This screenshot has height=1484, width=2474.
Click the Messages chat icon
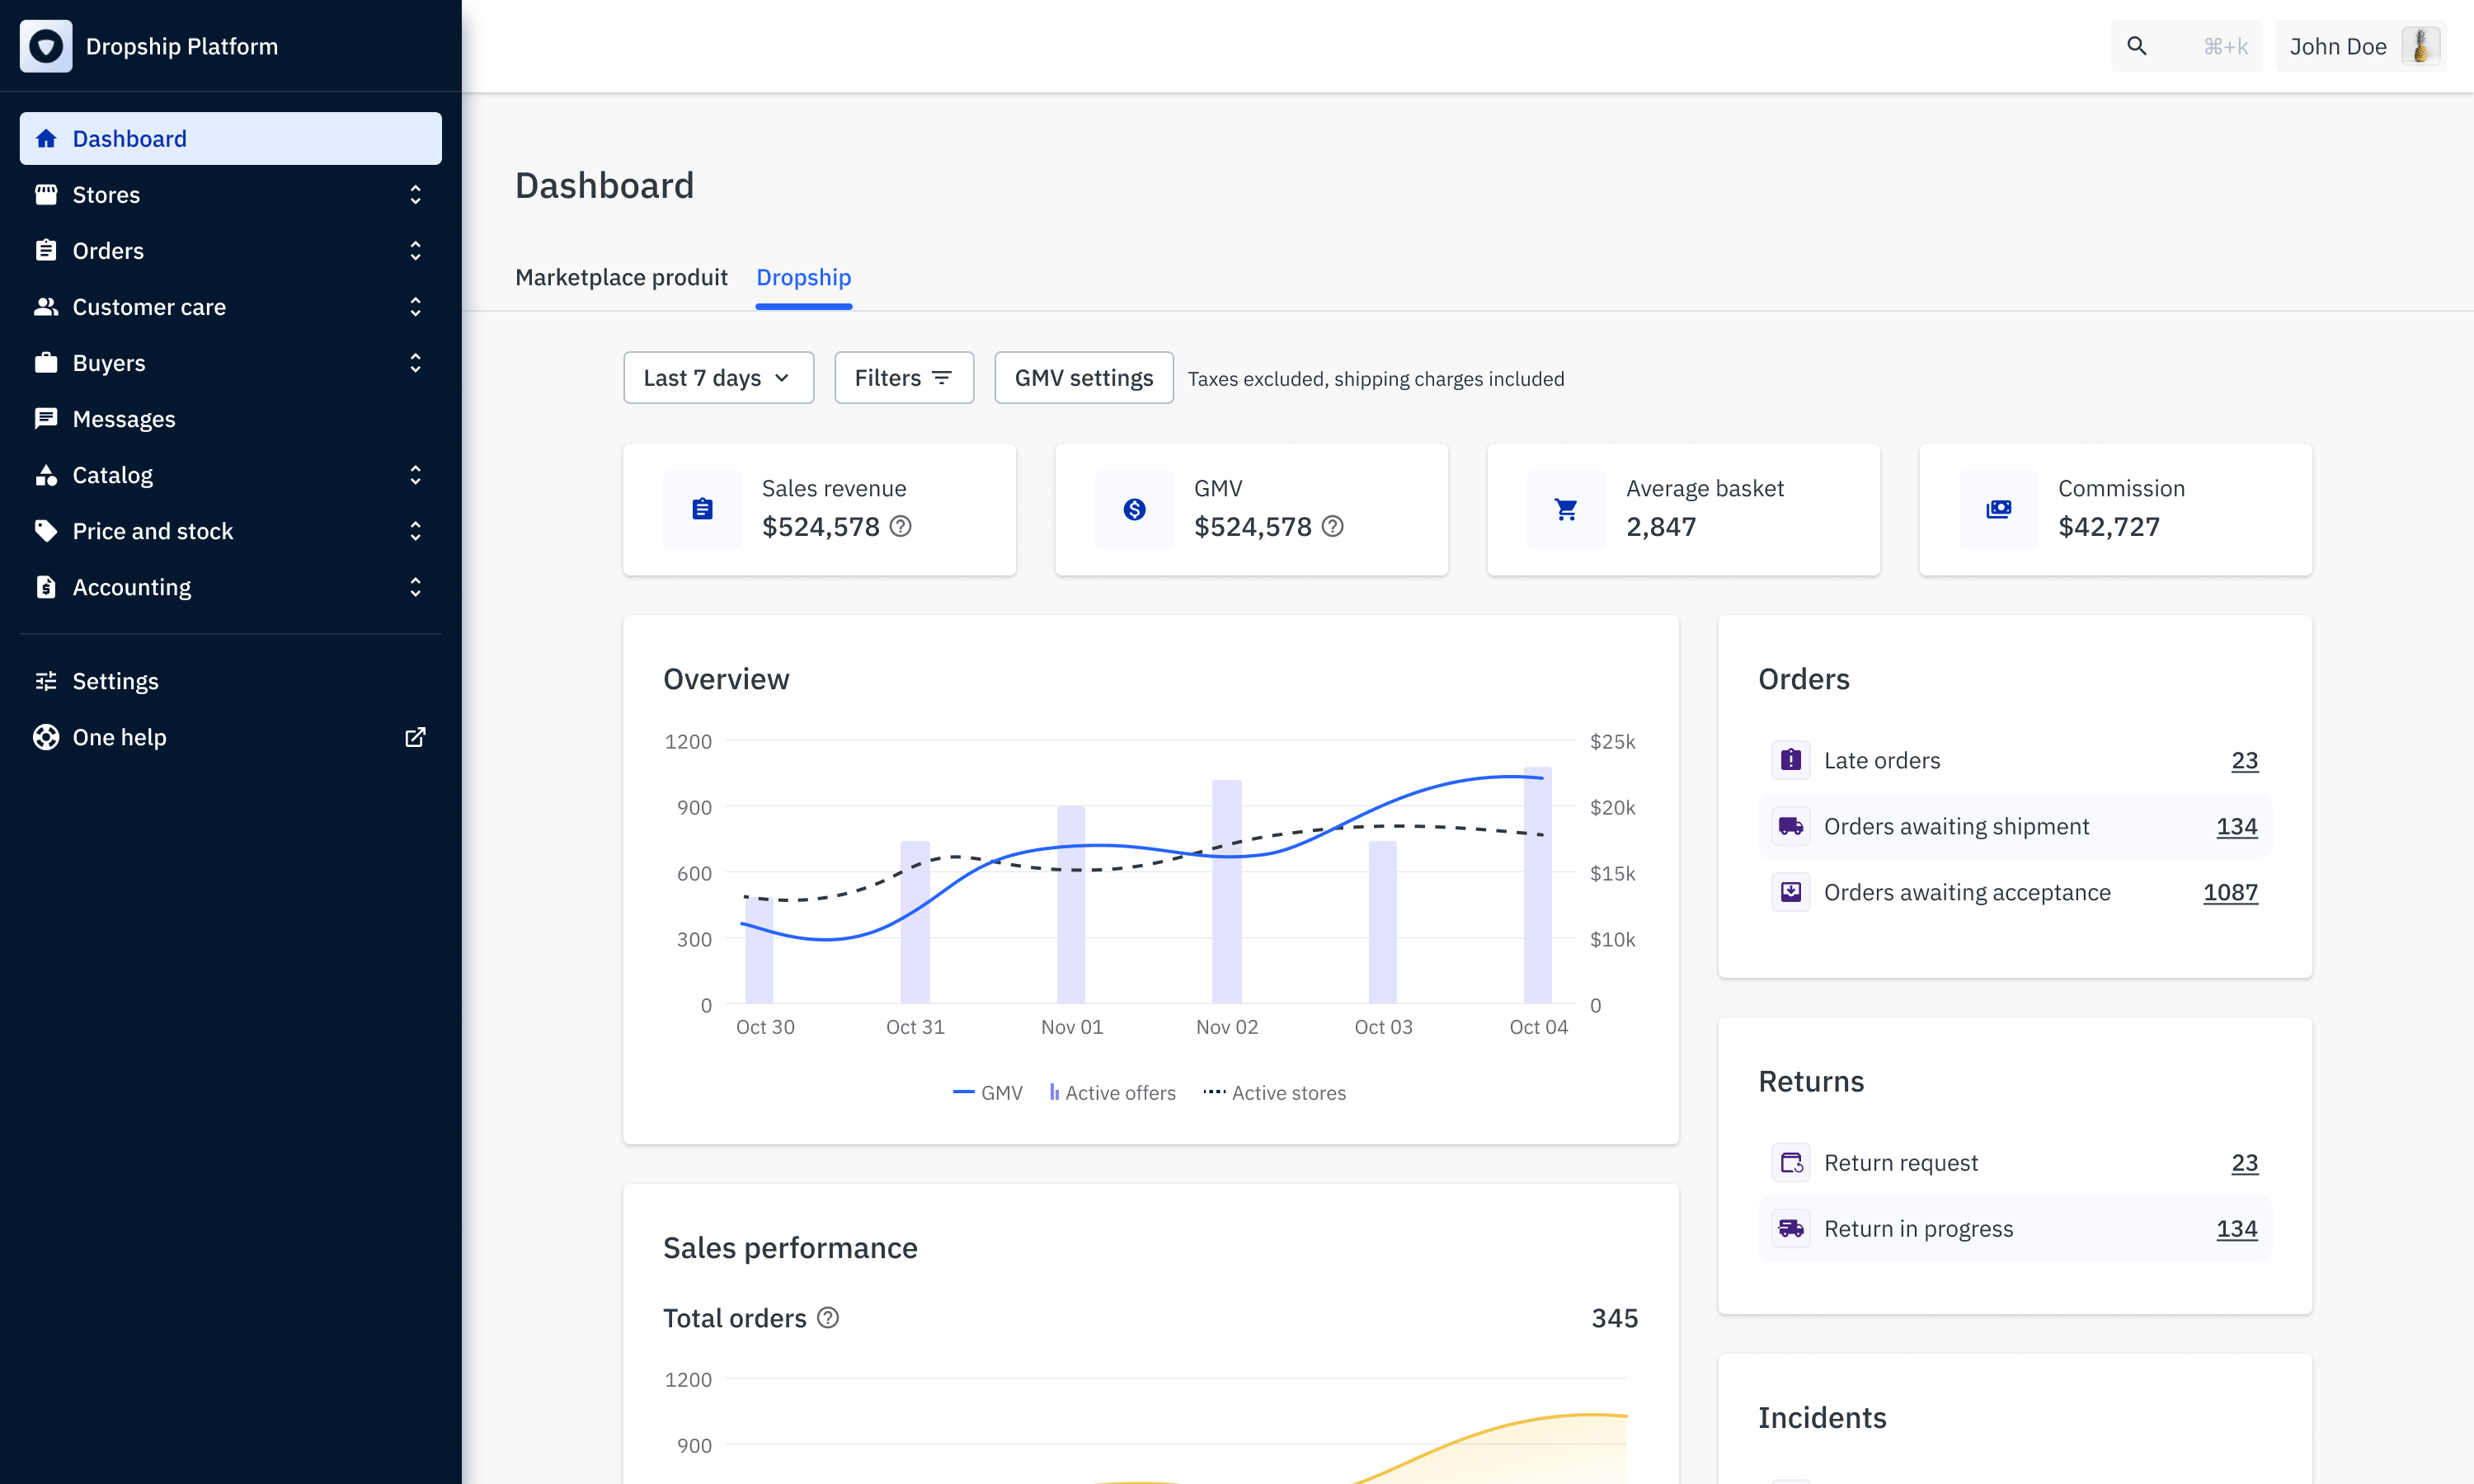[46, 418]
